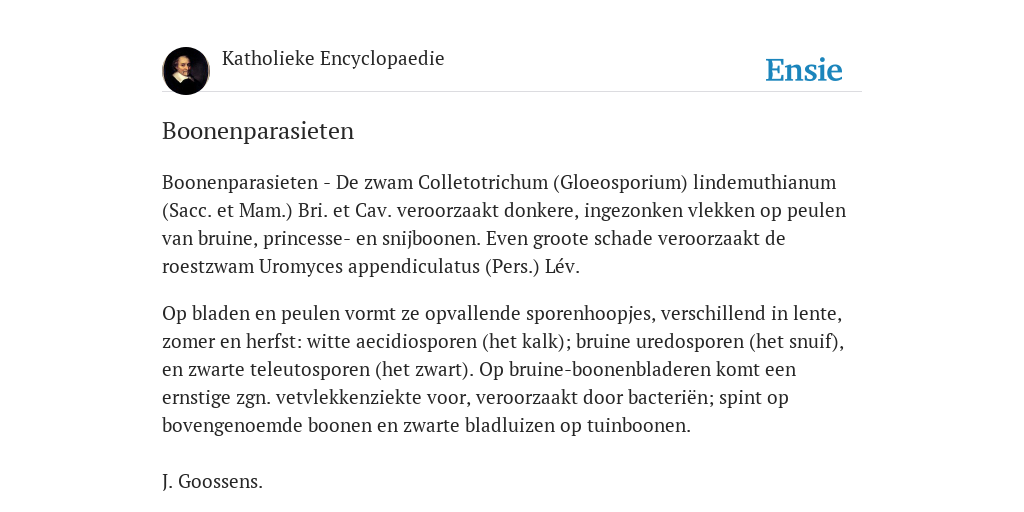This screenshot has width=1024, height=512.
Task: Click the author name J. Goossens
Action: click(x=212, y=482)
